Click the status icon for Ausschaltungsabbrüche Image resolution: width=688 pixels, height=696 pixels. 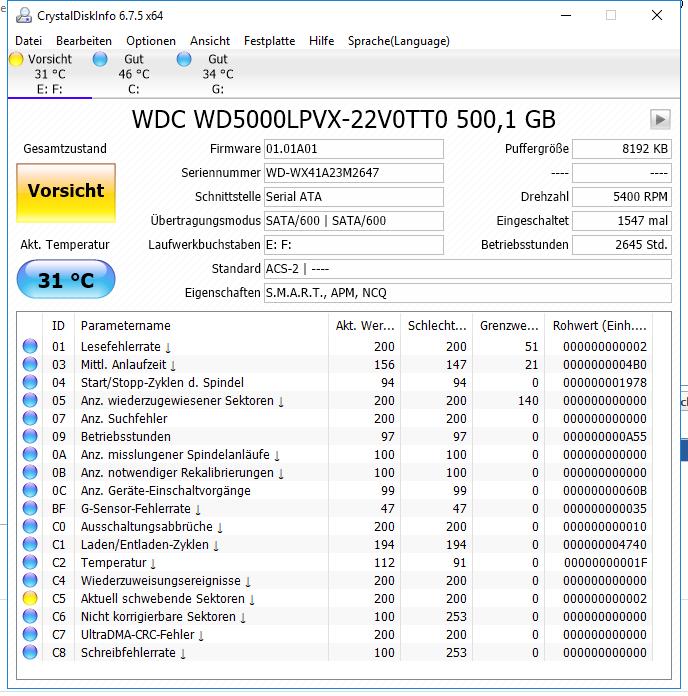pos(30,526)
